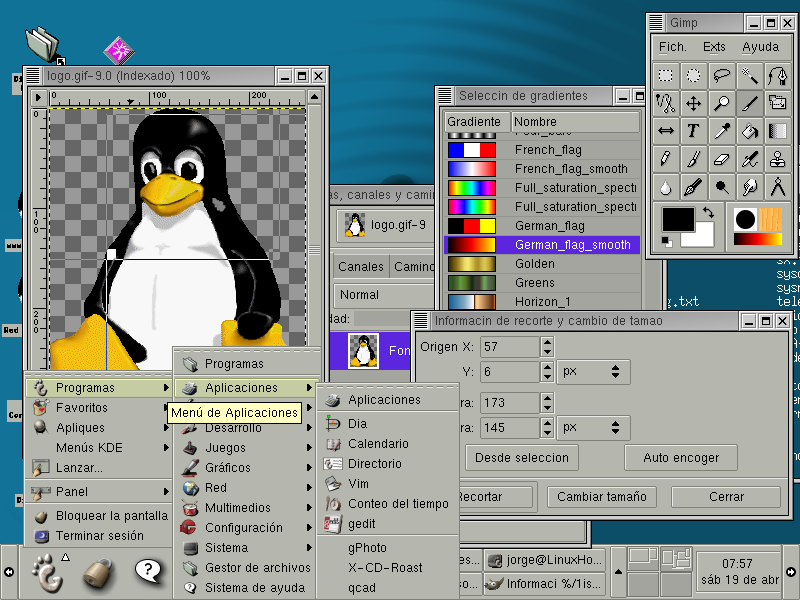Image resolution: width=800 pixels, height=600 pixels.
Task: Open the active wood pattern indicator
Action: pos(770,219)
